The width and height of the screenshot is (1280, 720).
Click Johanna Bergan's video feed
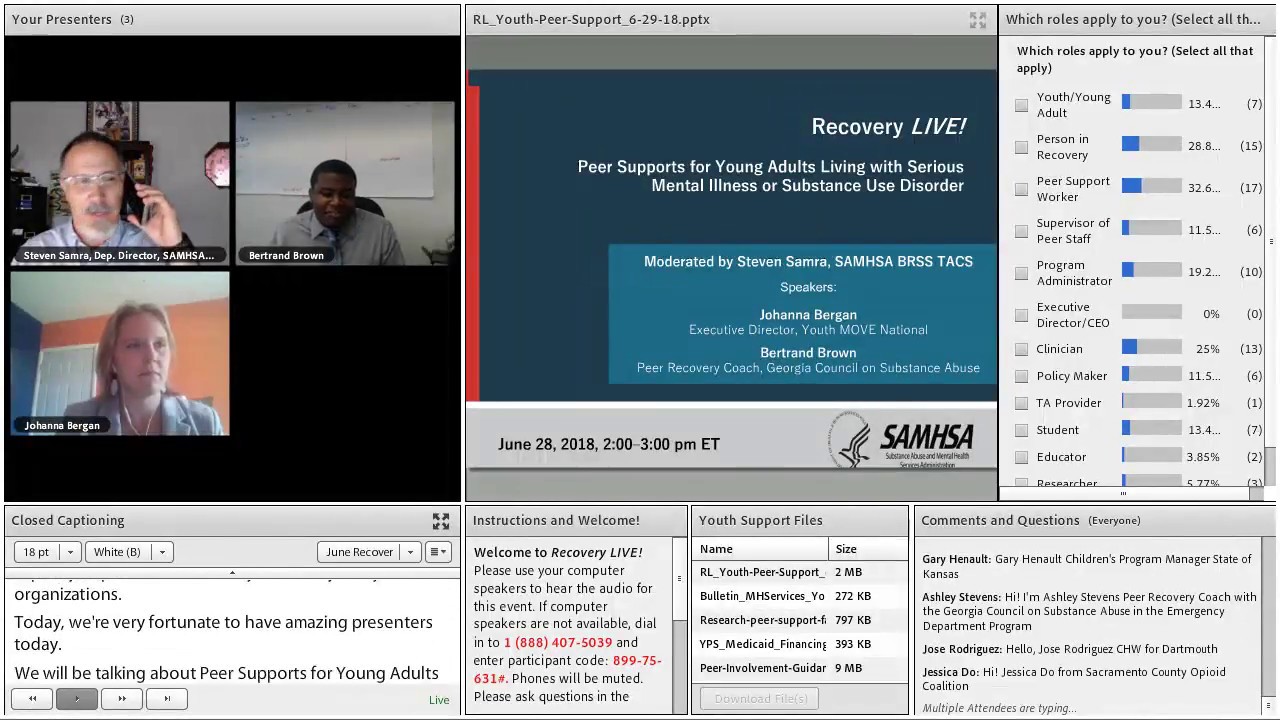click(x=120, y=354)
